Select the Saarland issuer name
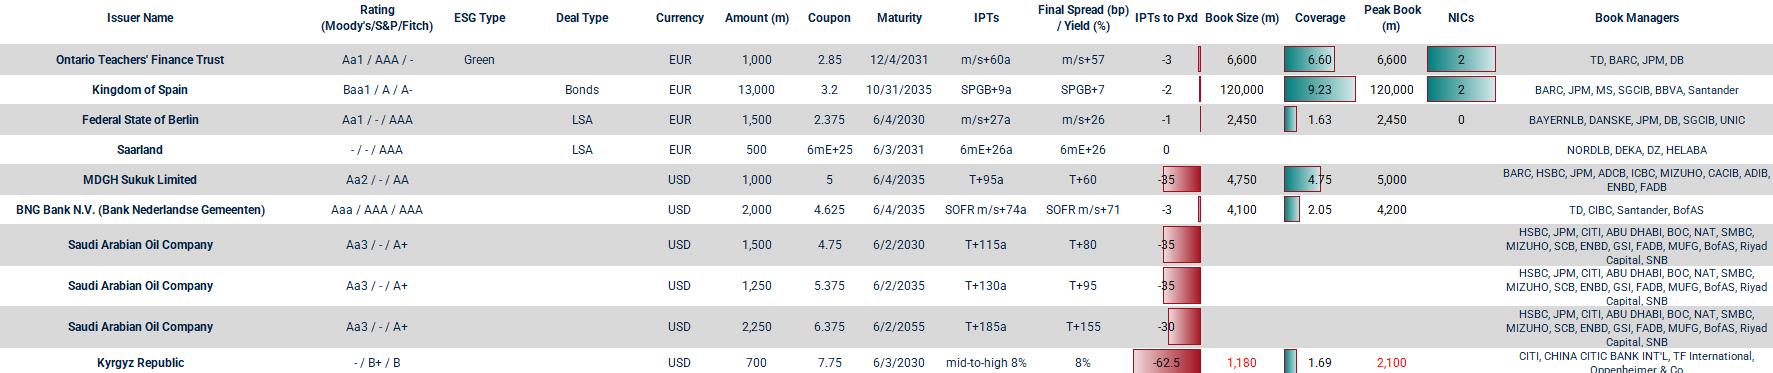 [140, 150]
